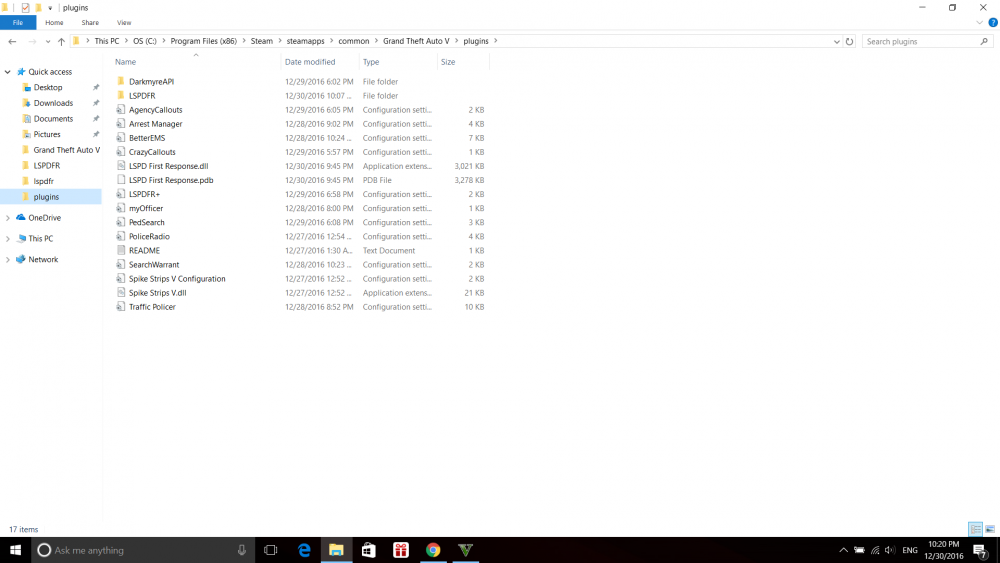Open Quick Access Toolbar customize dropdown
This screenshot has width=1000, height=563.
50,8
